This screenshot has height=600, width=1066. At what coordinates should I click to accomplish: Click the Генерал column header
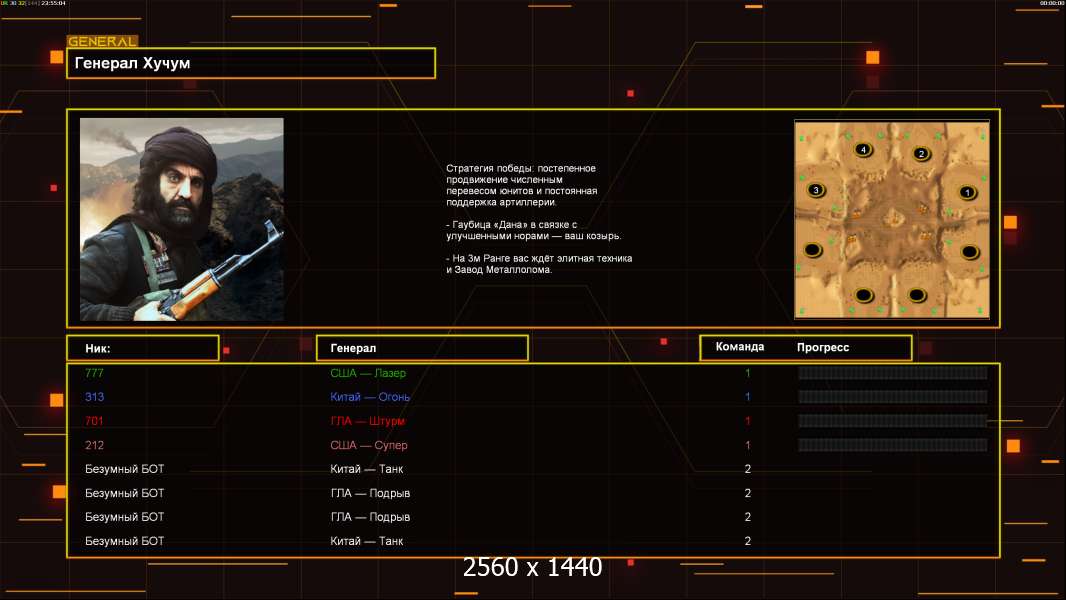coord(421,348)
